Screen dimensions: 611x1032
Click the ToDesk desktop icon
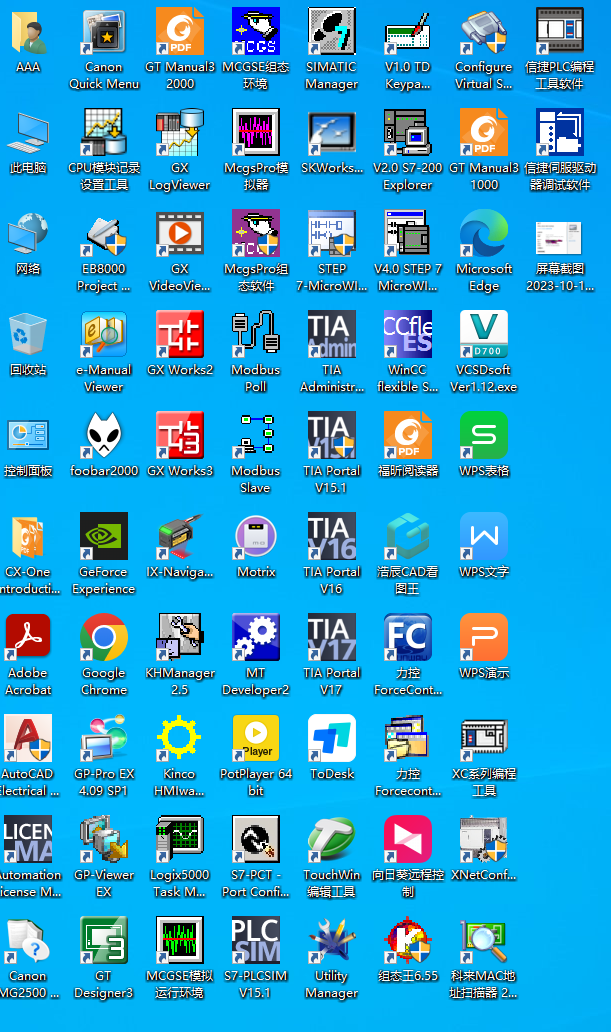pyautogui.click(x=331, y=740)
